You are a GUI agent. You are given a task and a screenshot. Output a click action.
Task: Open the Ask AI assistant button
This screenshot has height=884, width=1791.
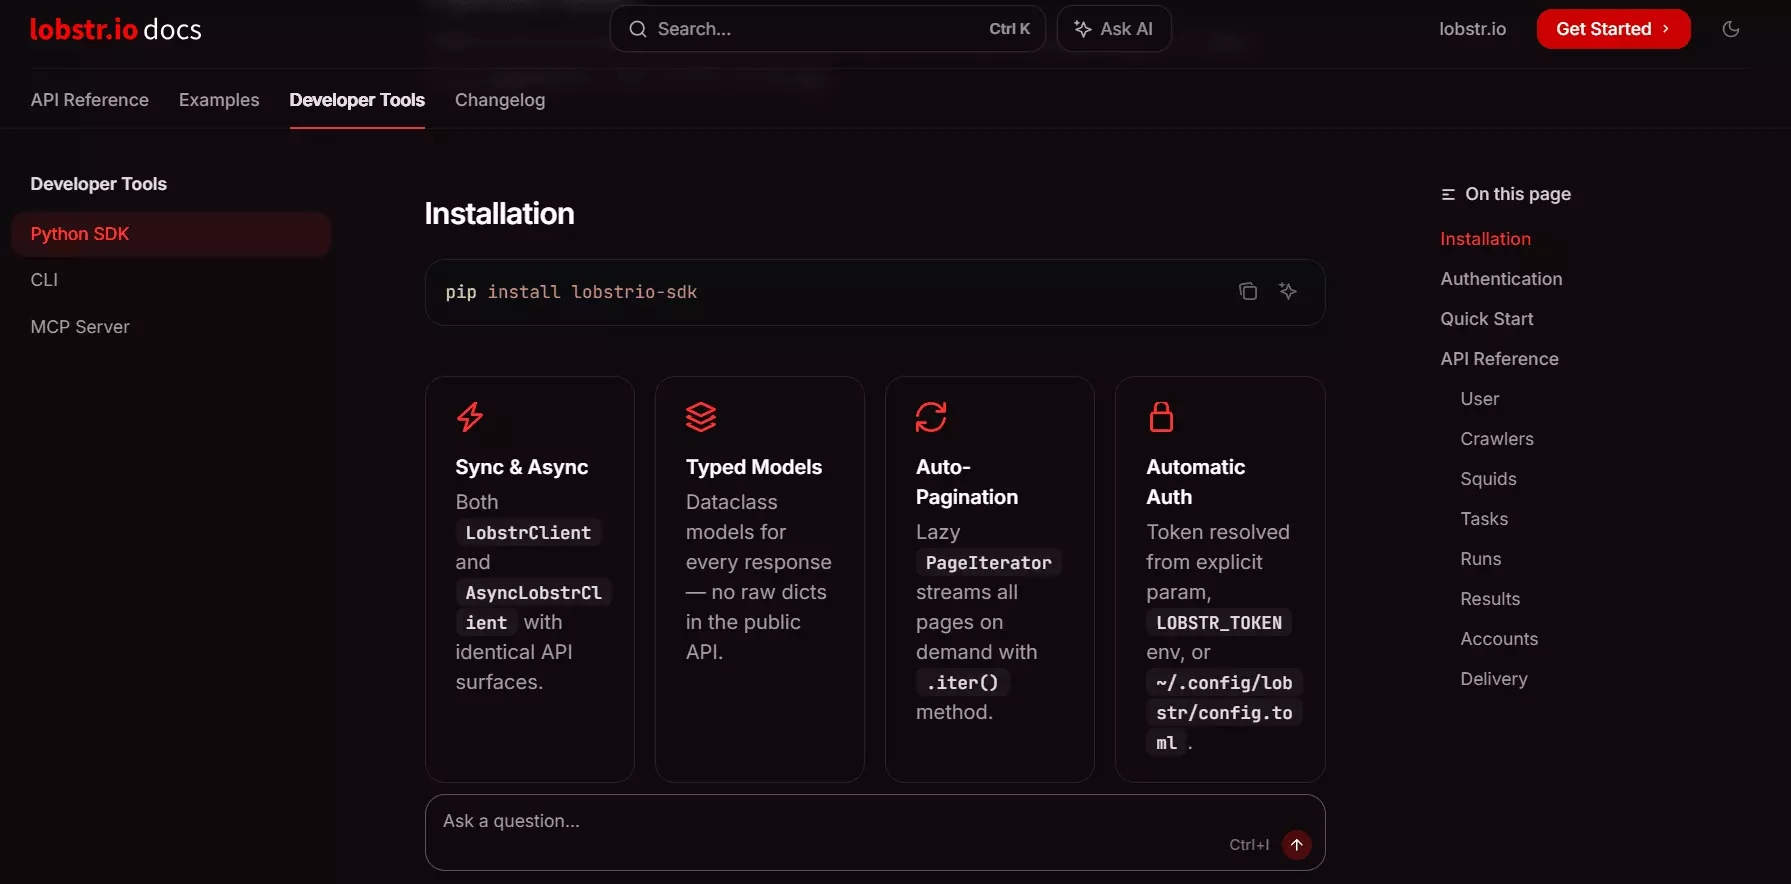pos(1114,29)
